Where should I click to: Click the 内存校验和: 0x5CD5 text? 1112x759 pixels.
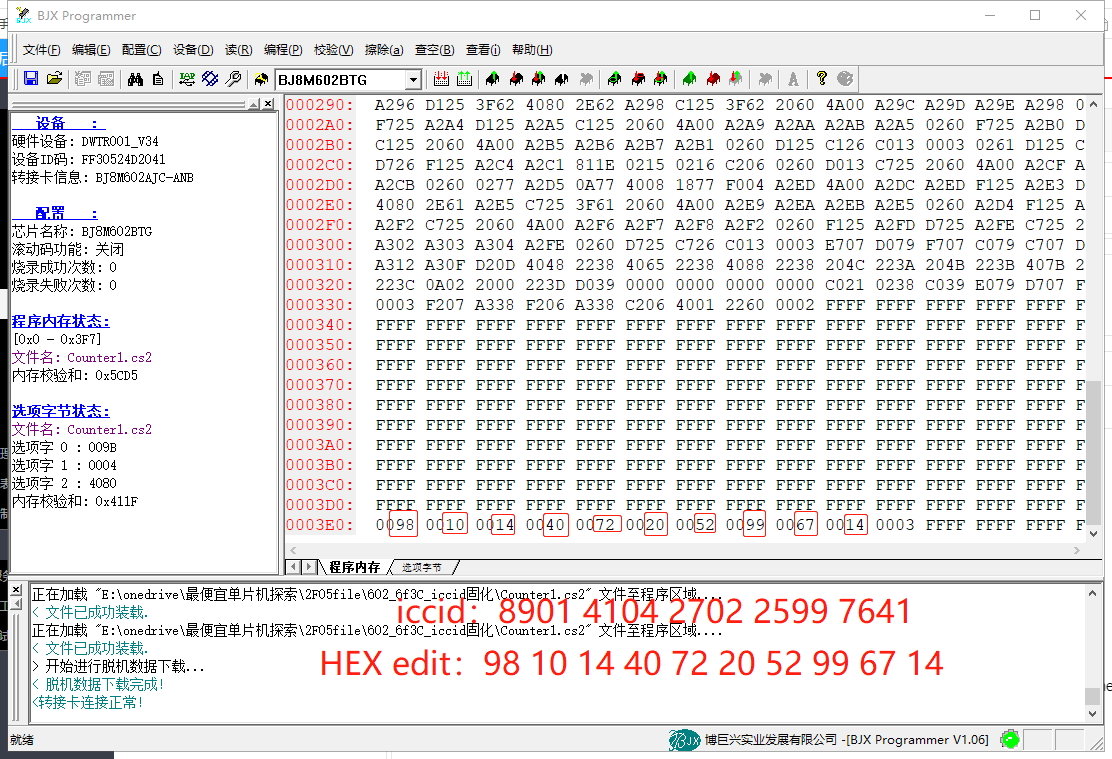point(75,375)
